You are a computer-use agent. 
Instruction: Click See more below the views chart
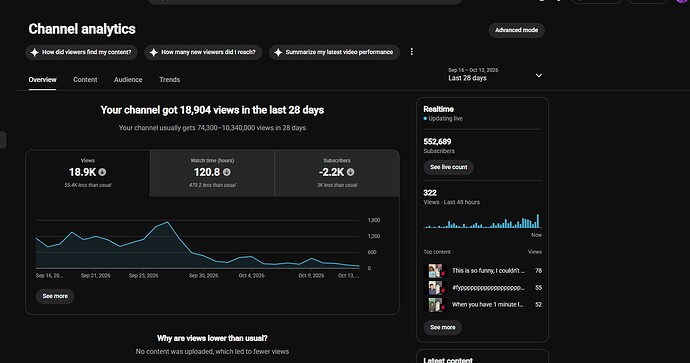coord(55,296)
